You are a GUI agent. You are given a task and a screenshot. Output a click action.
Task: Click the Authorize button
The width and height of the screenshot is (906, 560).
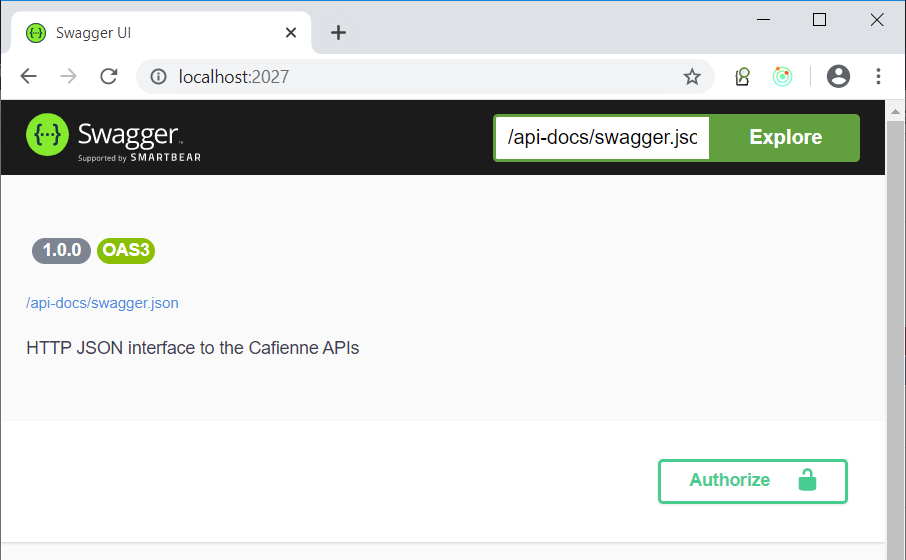(752, 481)
